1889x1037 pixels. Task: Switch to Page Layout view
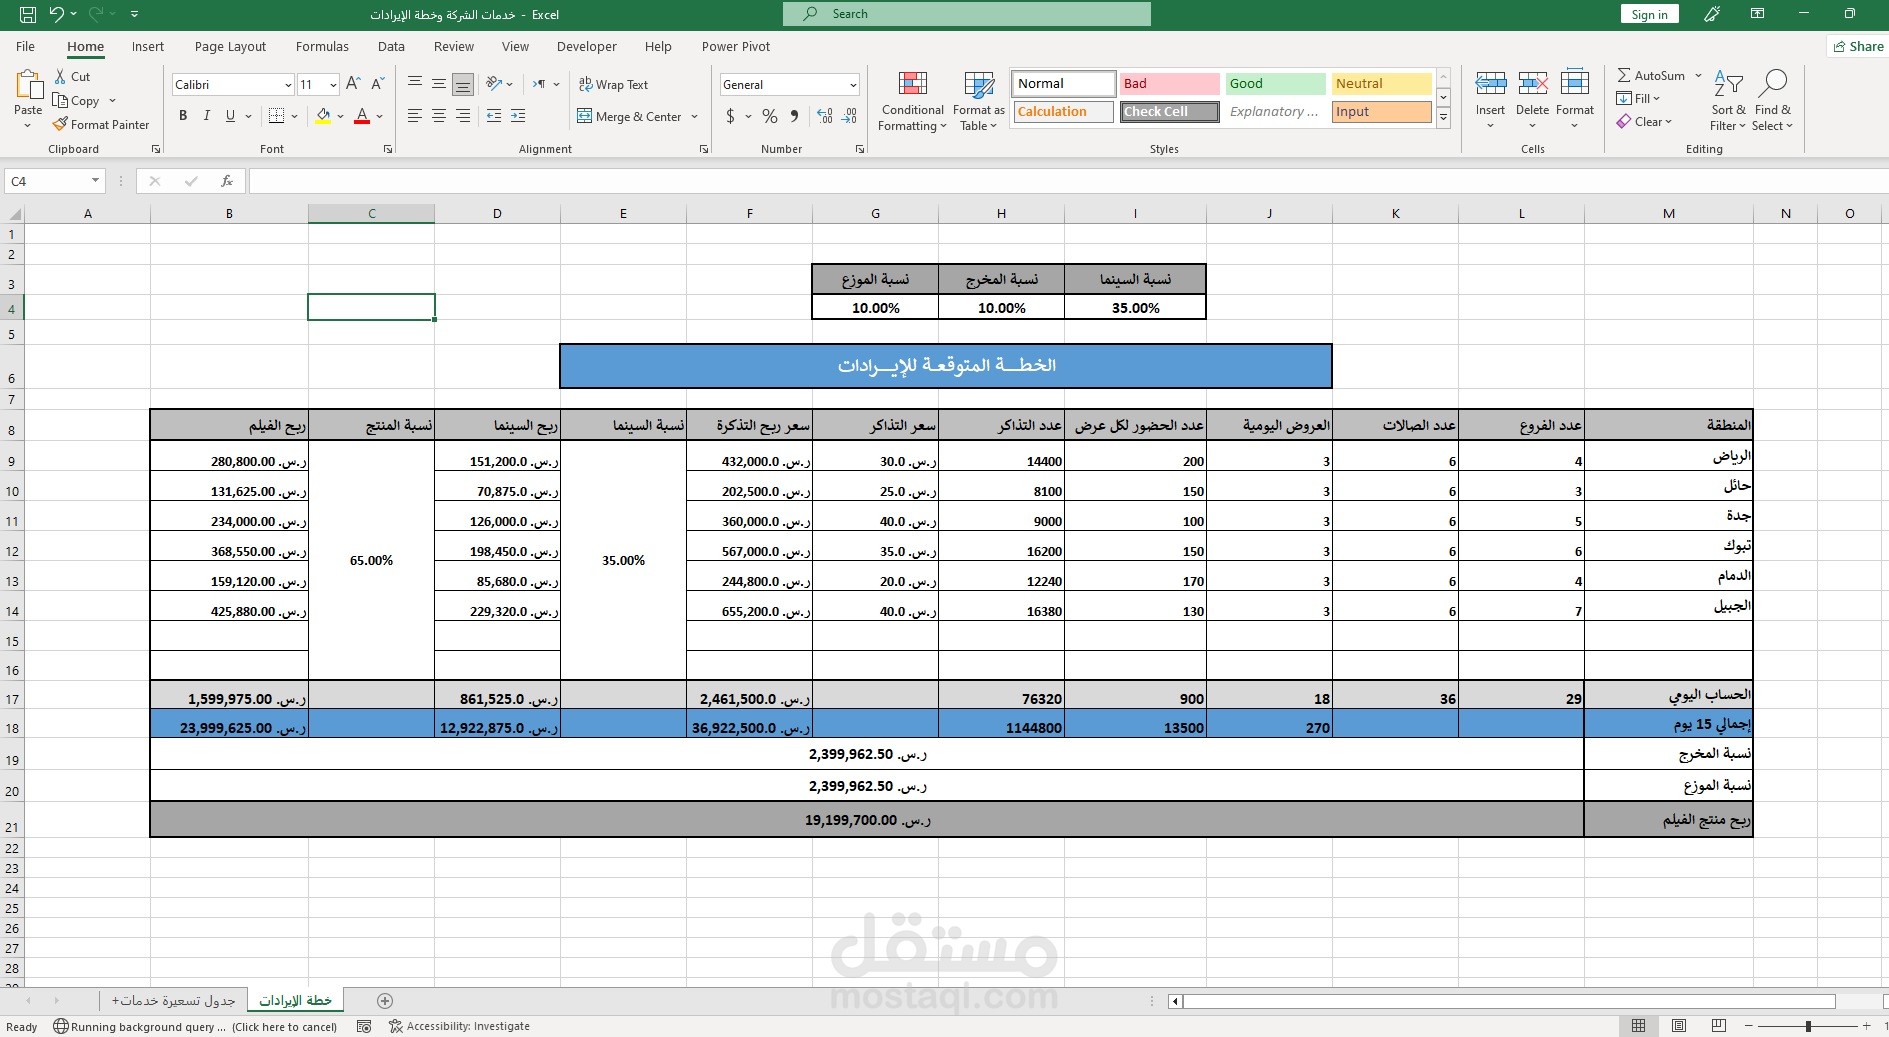[1679, 1026]
